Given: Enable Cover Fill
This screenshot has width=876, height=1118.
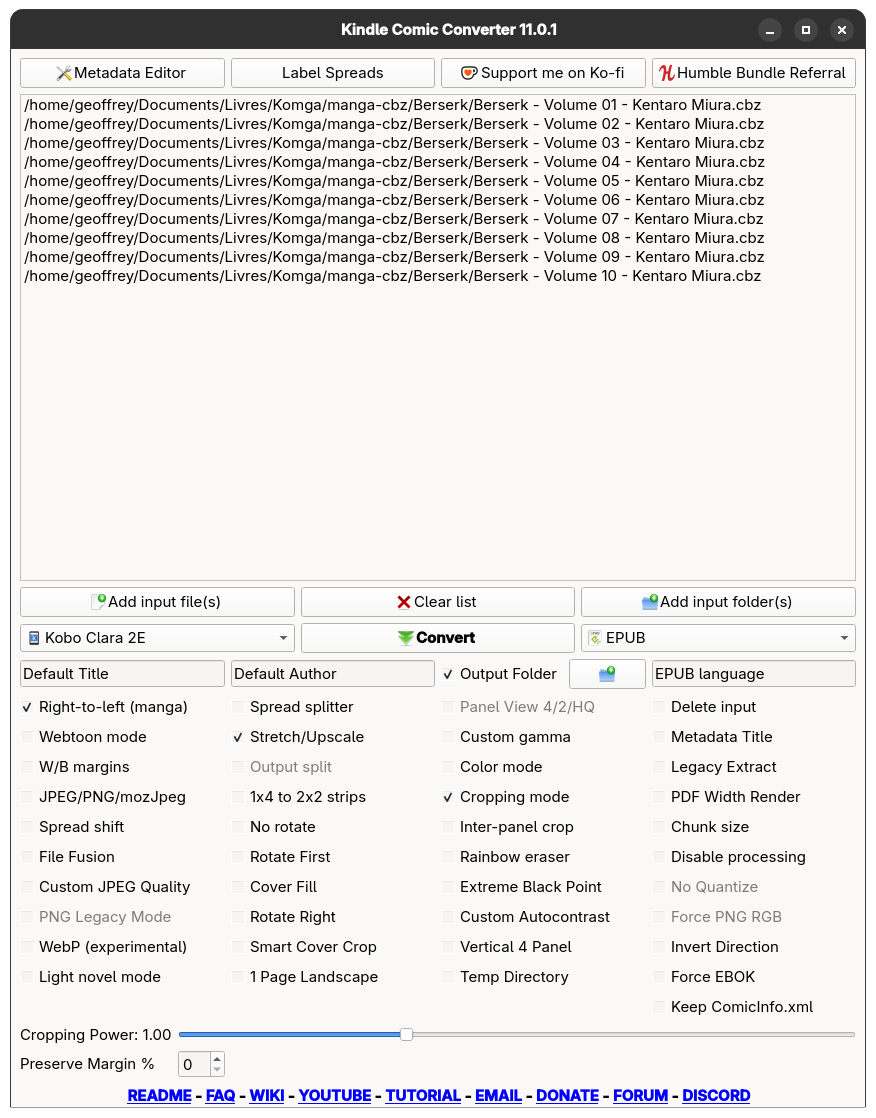Looking at the screenshot, I should (238, 886).
